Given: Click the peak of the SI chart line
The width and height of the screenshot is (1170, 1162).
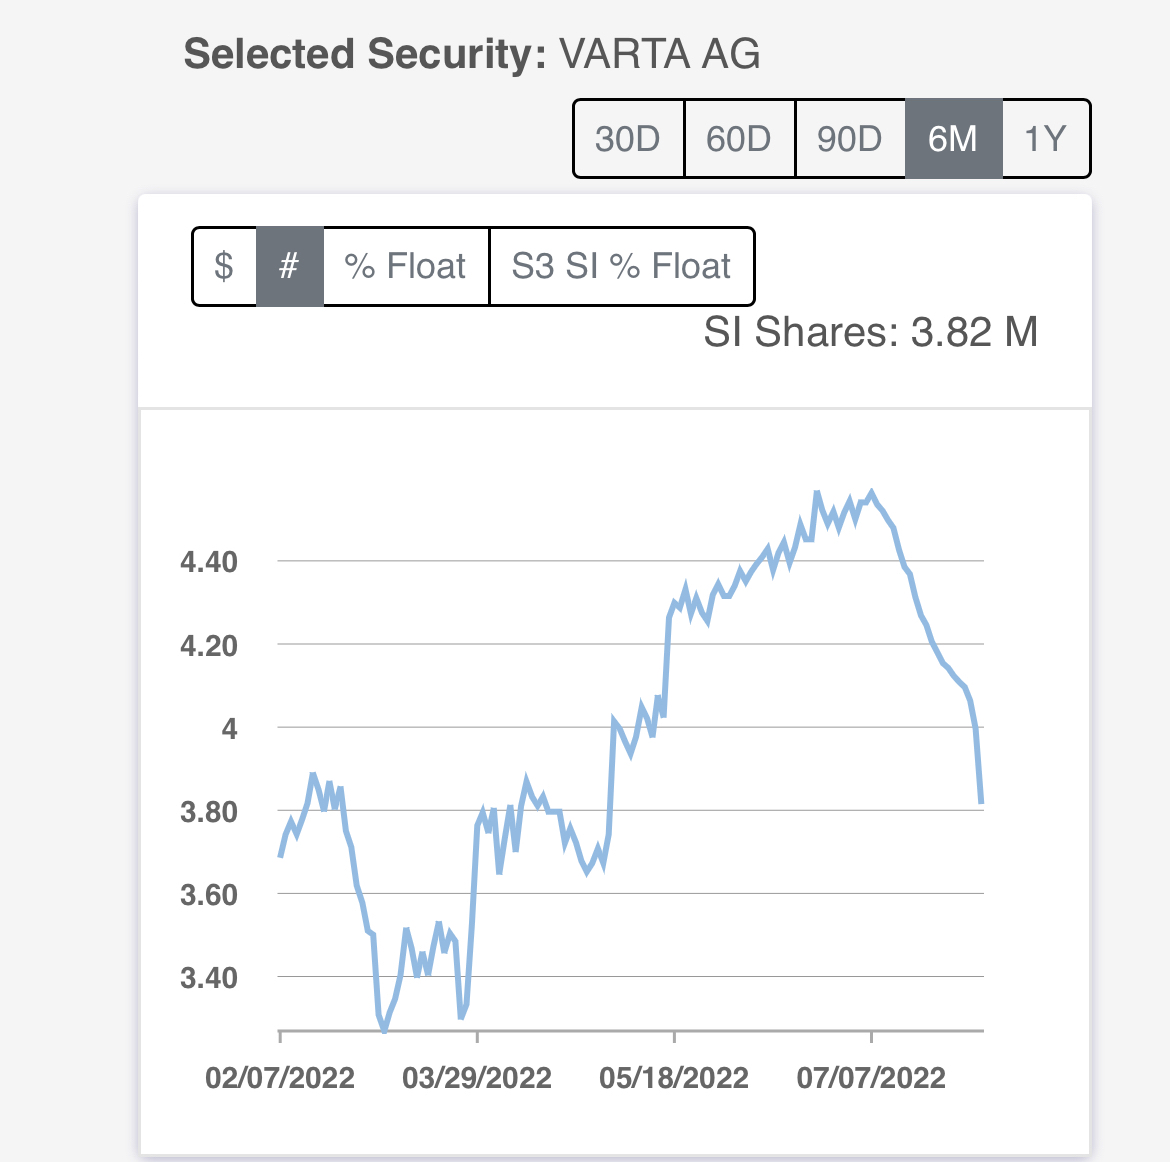Looking at the screenshot, I should tap(869, 490).
